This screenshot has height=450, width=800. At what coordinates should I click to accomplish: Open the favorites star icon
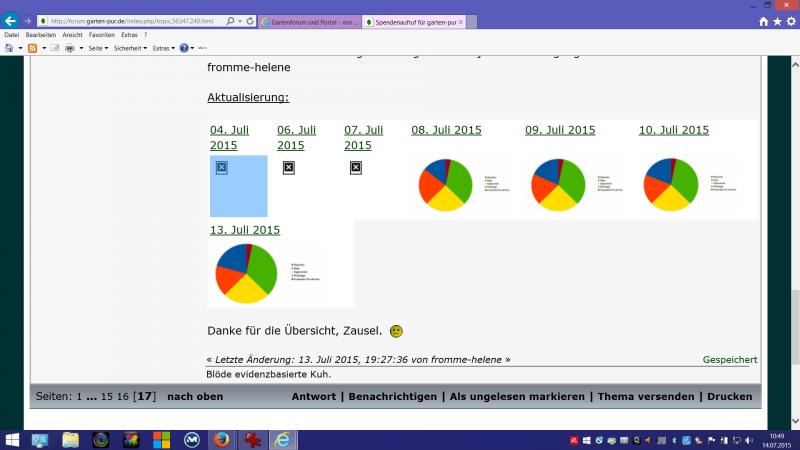click(x=777, y=20)
